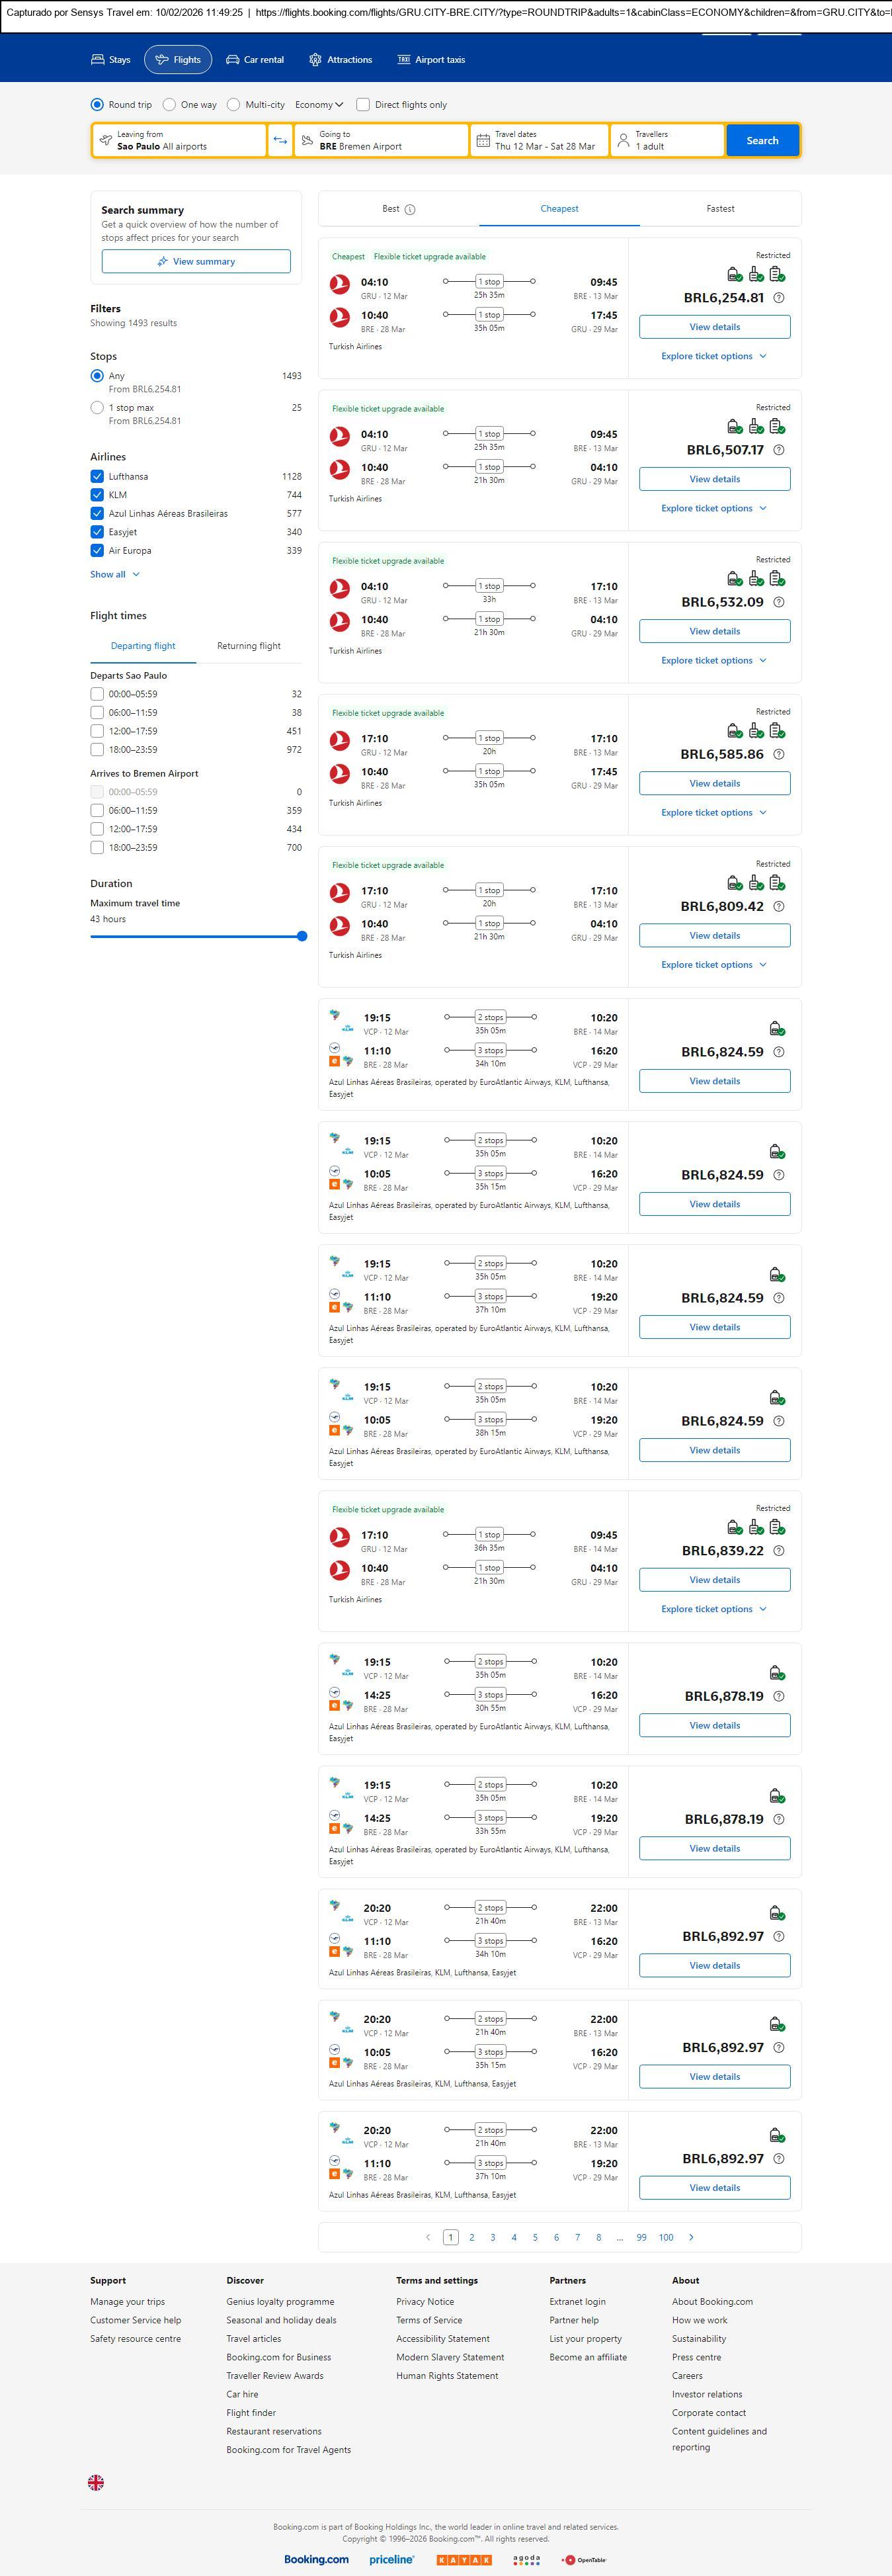Select the One way trip radio button
Image resolution: width=892 pixels, height=2576 pixels.
pyautogui.click(x=170, y=105)
